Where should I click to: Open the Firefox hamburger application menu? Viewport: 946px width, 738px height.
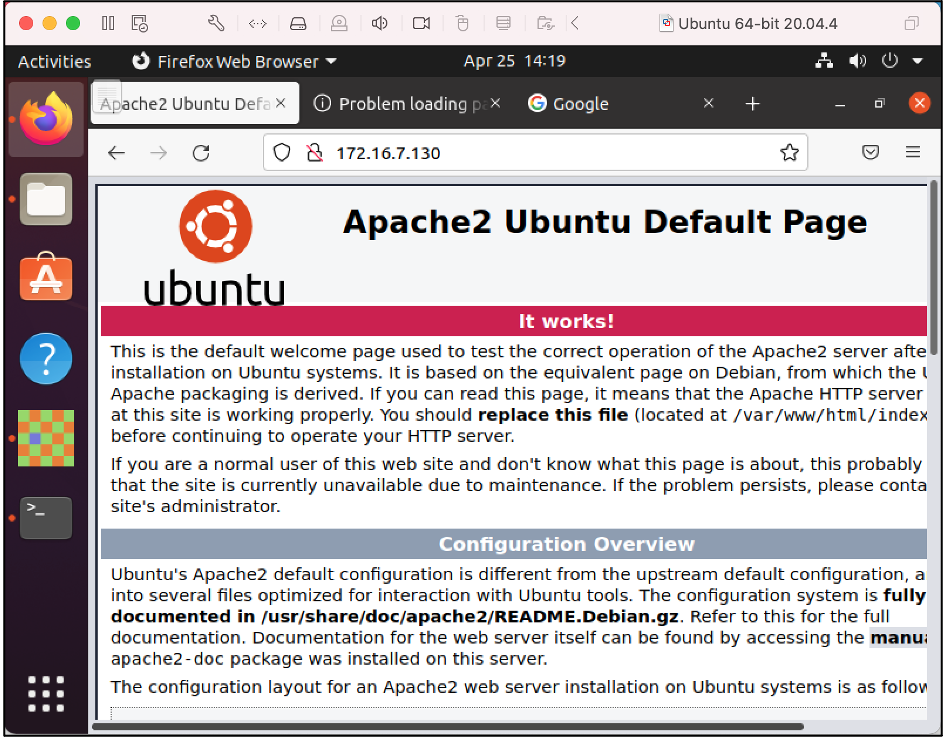point(913,152)
